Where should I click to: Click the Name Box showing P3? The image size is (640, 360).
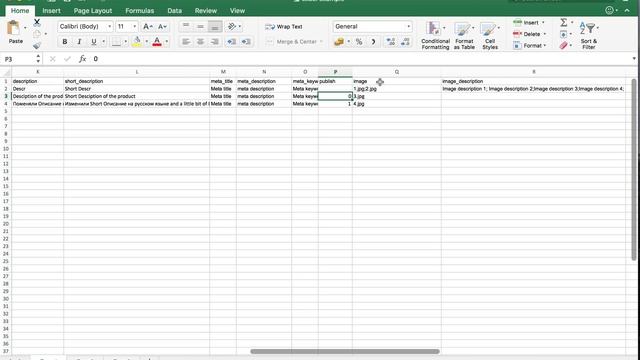[x=18, y=59]
